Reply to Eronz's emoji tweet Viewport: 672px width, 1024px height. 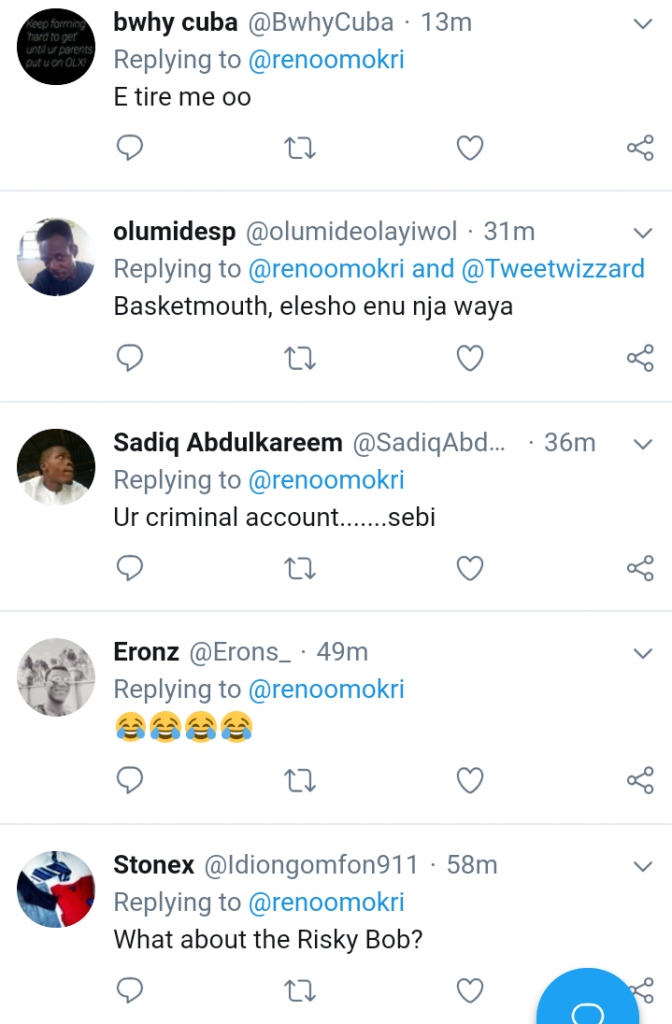(x=131, y=780)
